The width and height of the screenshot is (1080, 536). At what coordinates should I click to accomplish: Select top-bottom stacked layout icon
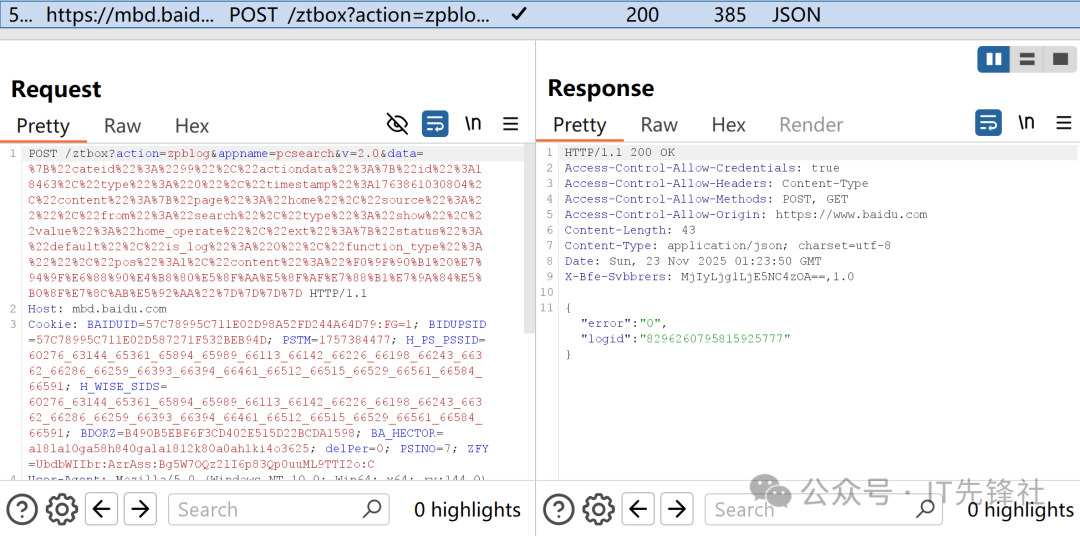[x=1027, y=59]
